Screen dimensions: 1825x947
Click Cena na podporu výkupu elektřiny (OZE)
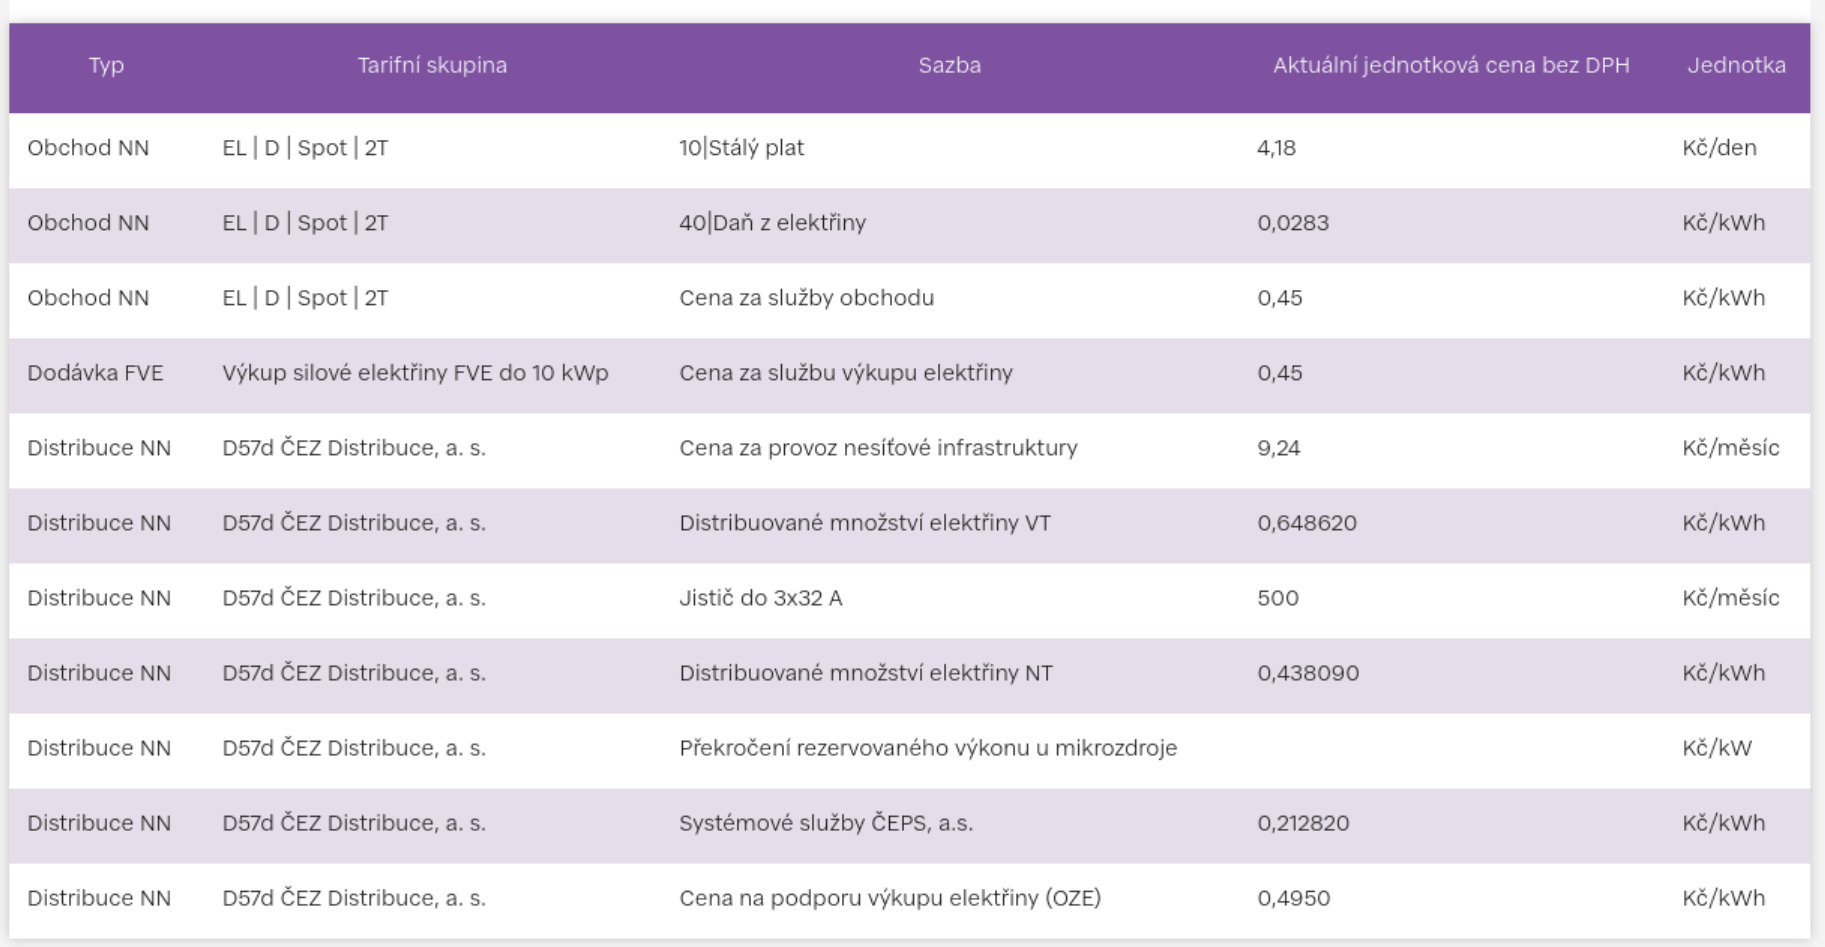(x=889, y=898)
